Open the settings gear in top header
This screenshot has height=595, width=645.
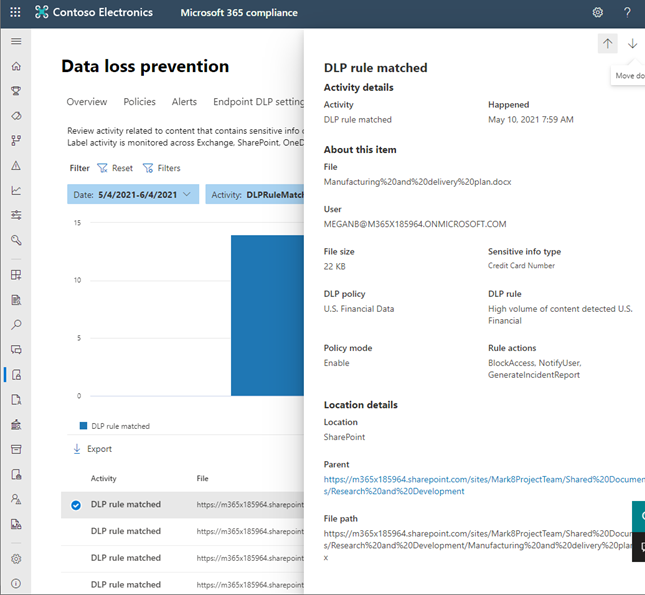point(598,12)
